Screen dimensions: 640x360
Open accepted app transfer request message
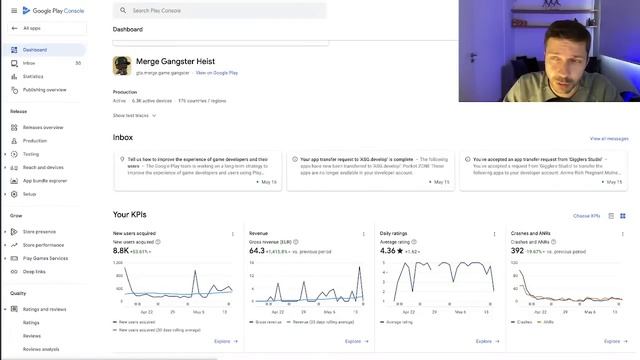[x=544, y=171]
